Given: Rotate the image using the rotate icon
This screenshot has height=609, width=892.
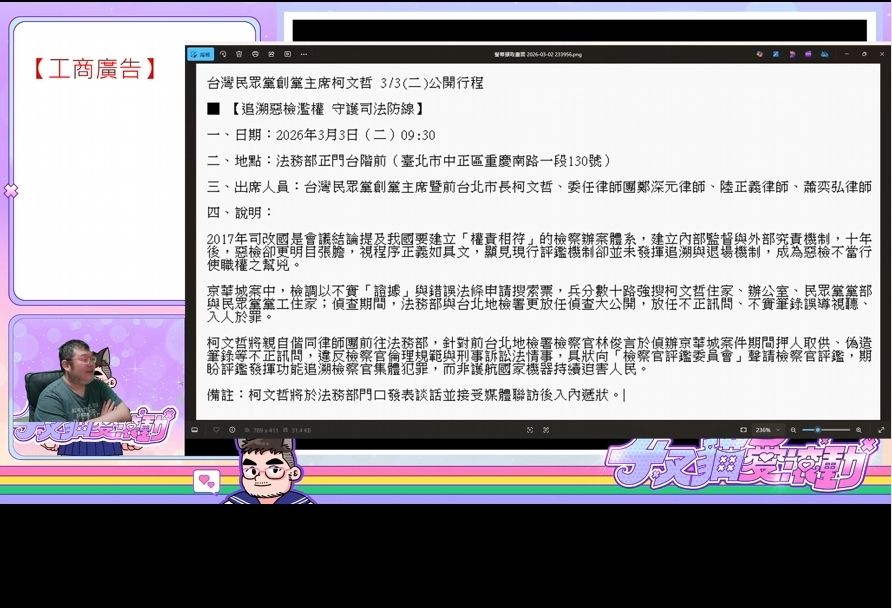Looking at the screenshot, I should pyautogui.click(x=223, y=54).
